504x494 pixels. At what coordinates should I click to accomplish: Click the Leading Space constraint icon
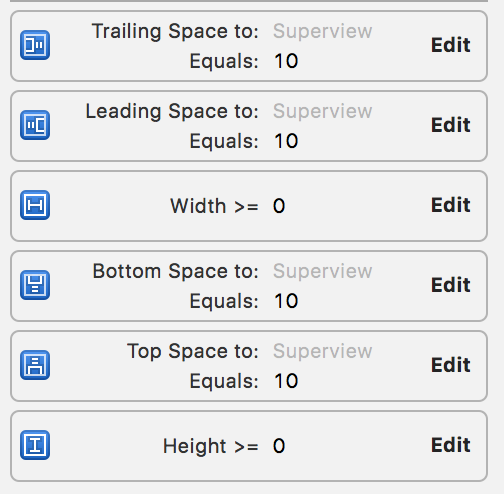click(x=35, y=125)
